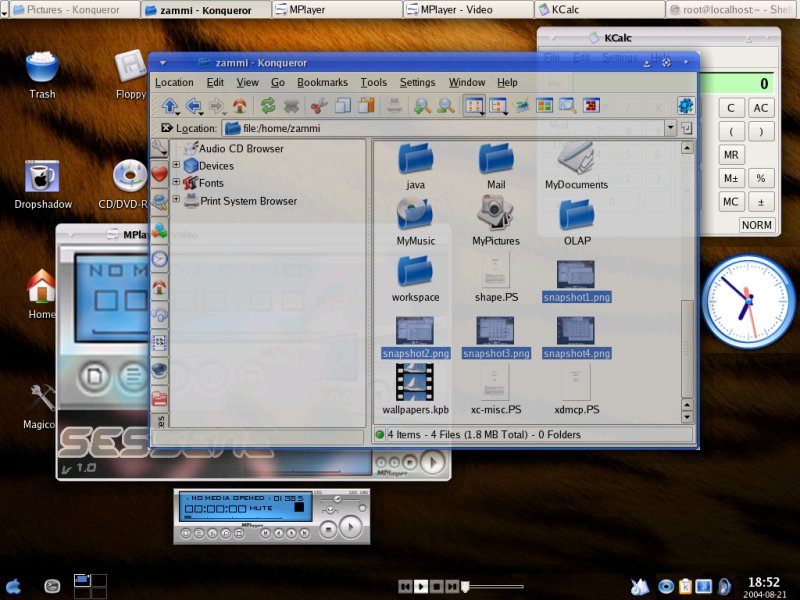Screen dimensions: 800x600
Task: Click the Zoom In magnifier icon
Action: 422,106
